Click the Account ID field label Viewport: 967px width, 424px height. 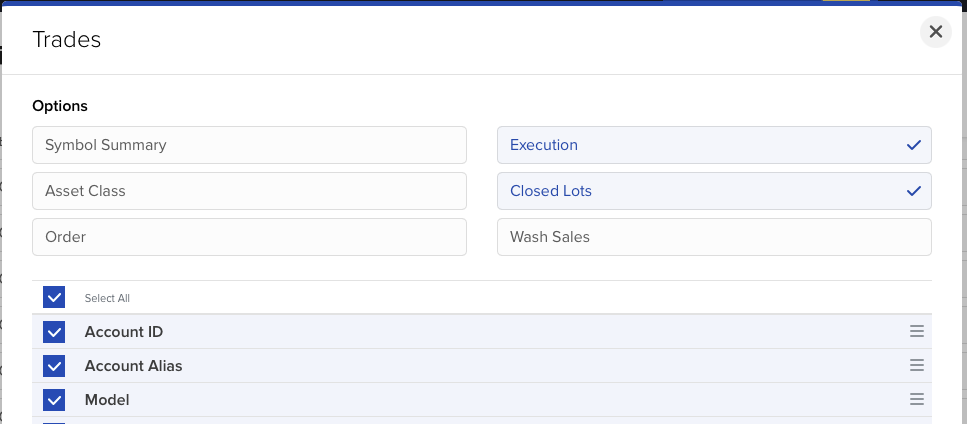coord(124,332)
